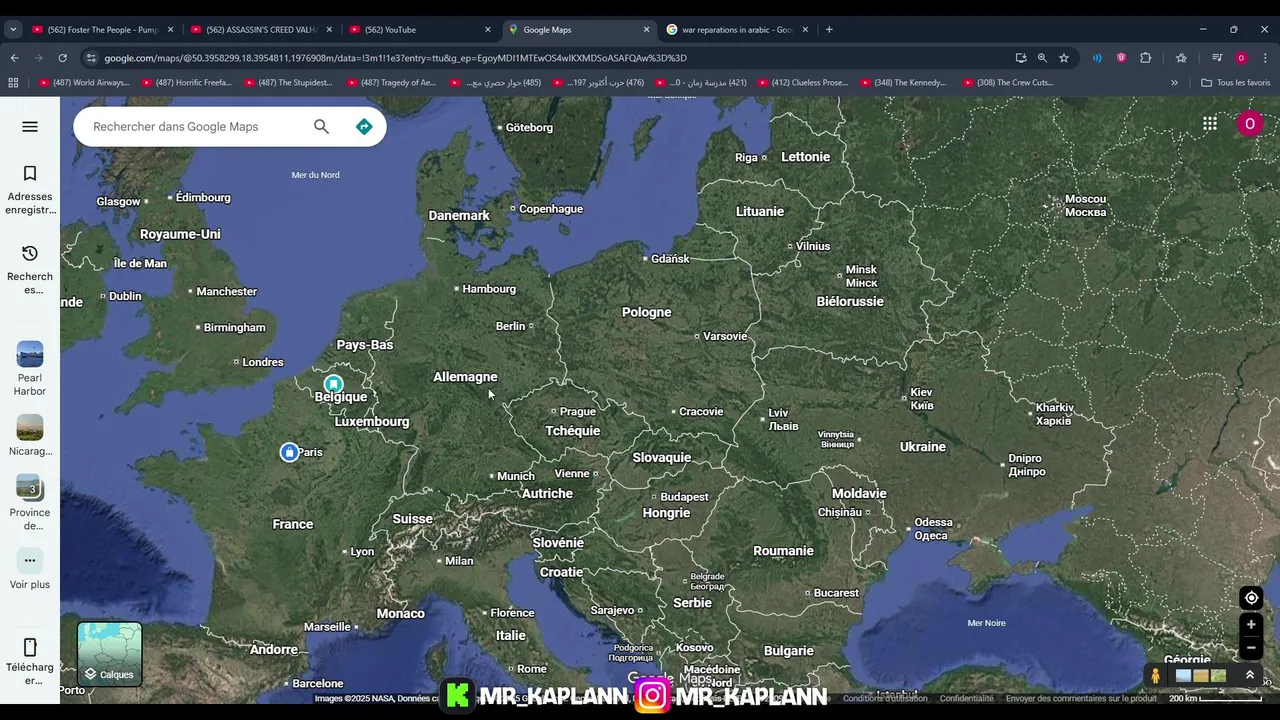Install app icon in address bar

1020,58
